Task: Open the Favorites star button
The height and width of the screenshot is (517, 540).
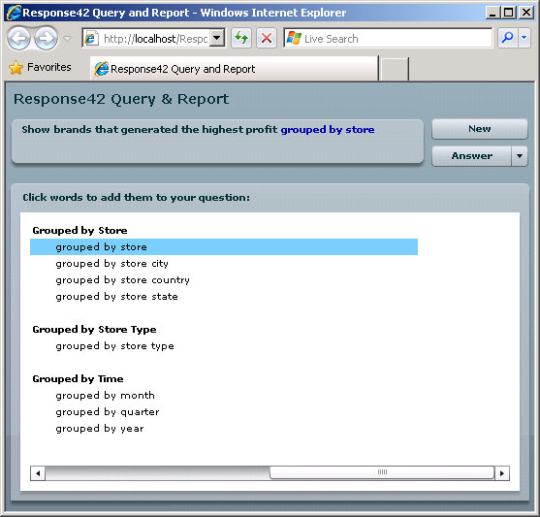Action: 40,67
